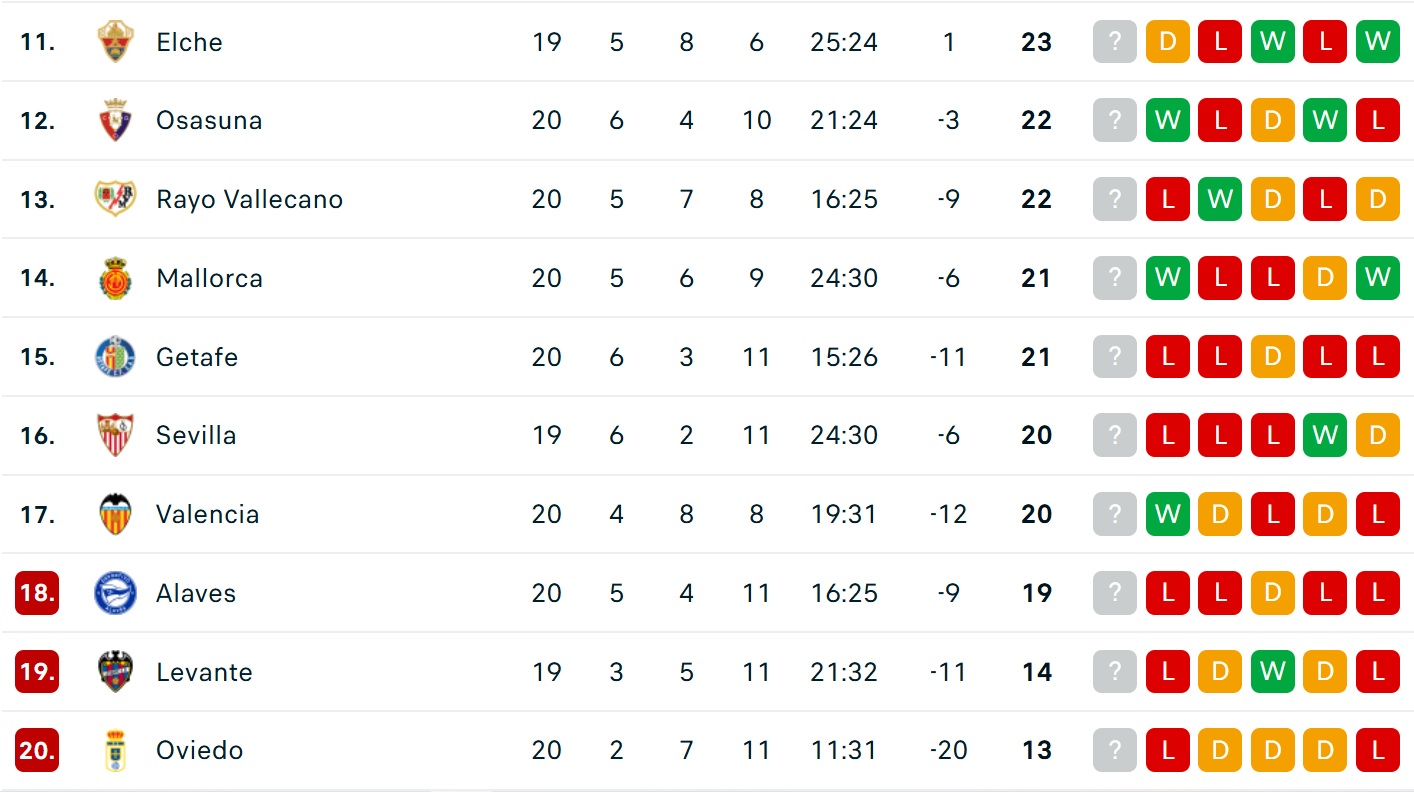Click the Valencia bat crest icon
The image size is (1414, 792).
click(x=115, y=514)
